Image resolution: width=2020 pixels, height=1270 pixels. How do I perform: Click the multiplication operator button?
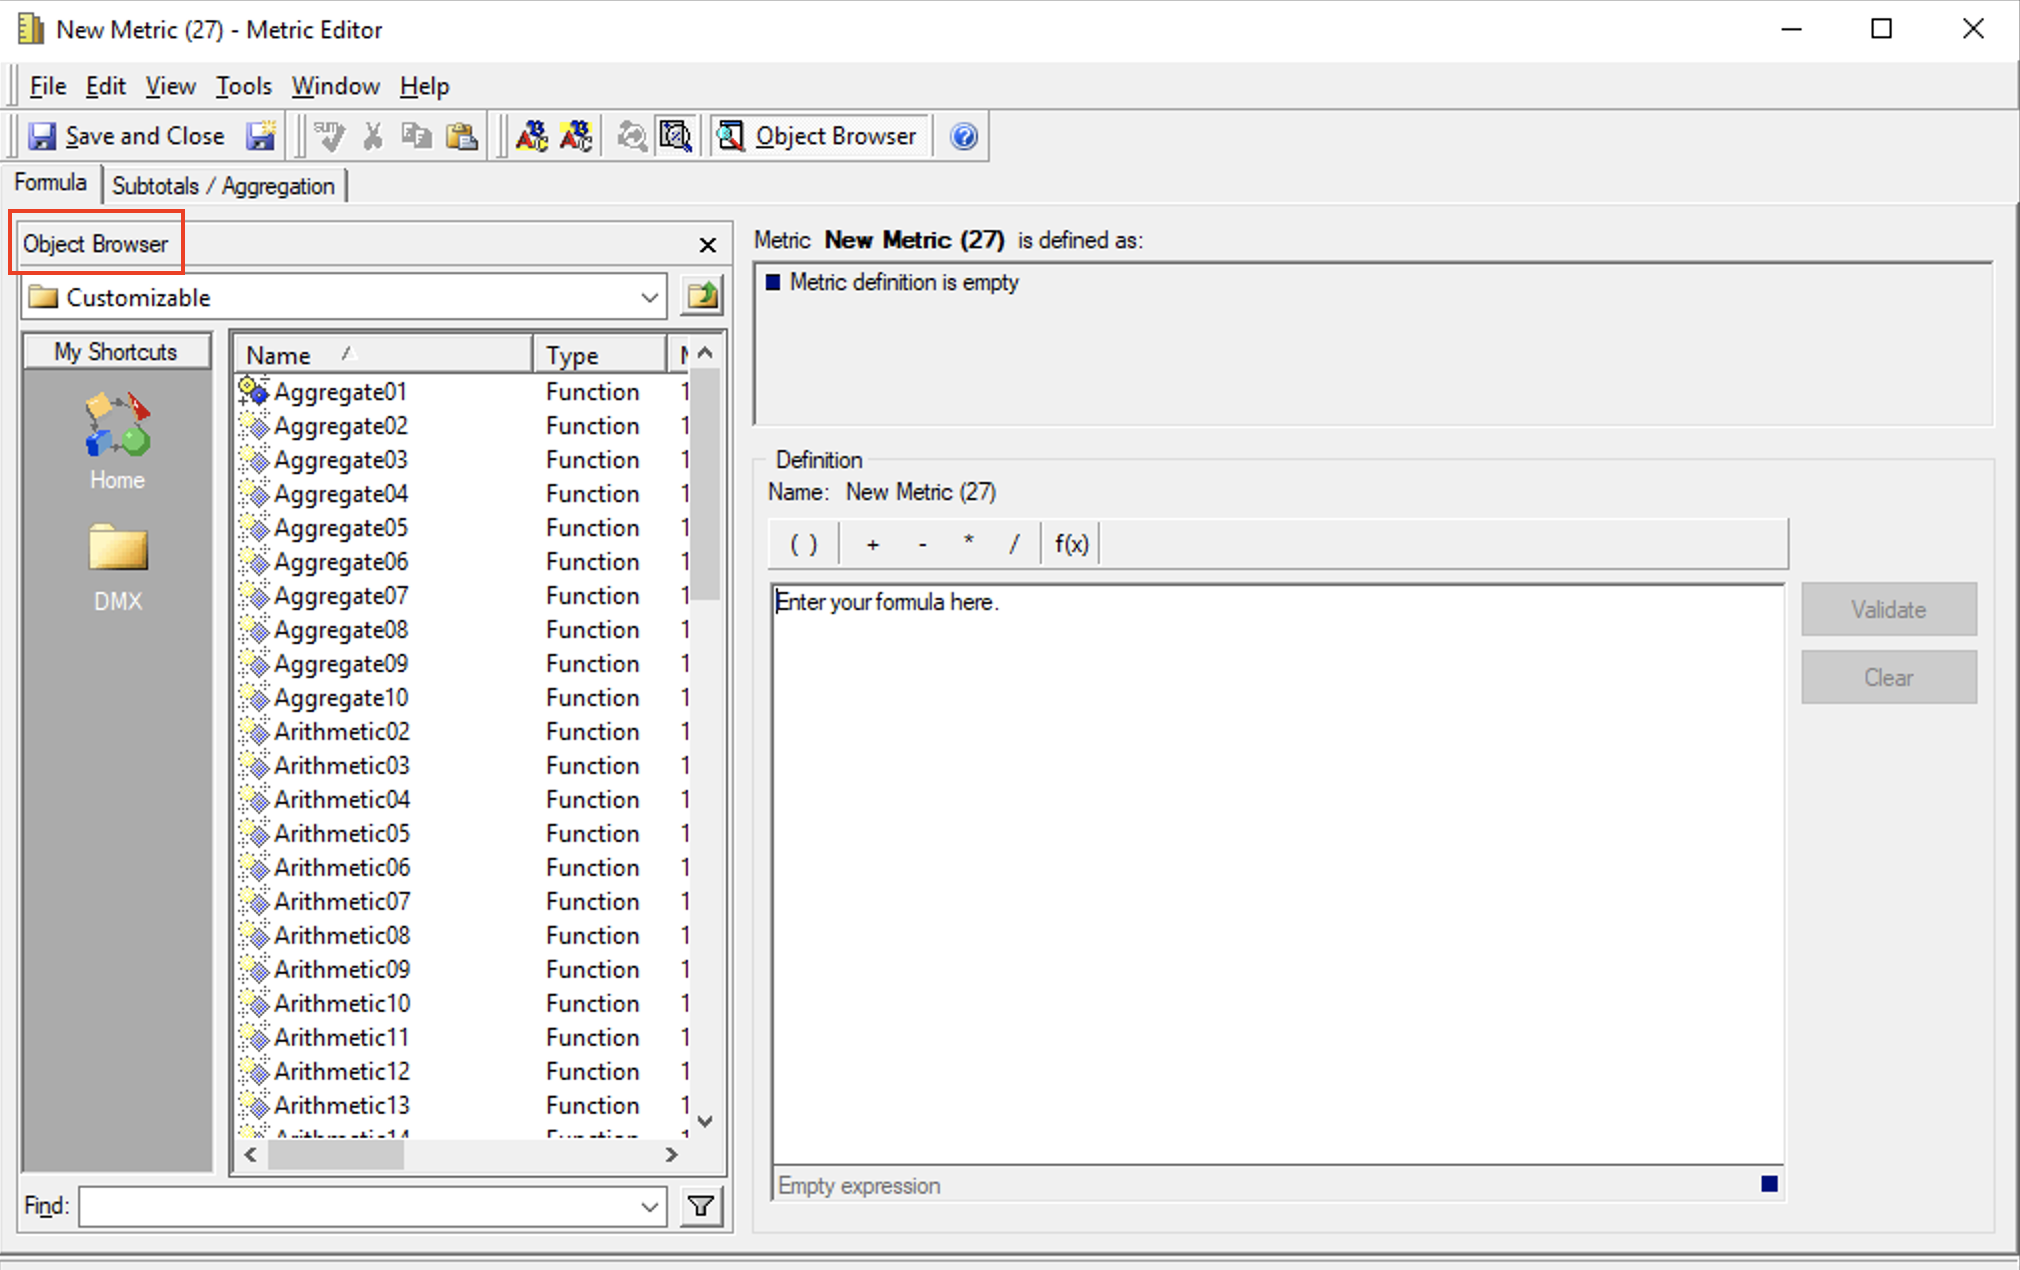tap(967, 543)
